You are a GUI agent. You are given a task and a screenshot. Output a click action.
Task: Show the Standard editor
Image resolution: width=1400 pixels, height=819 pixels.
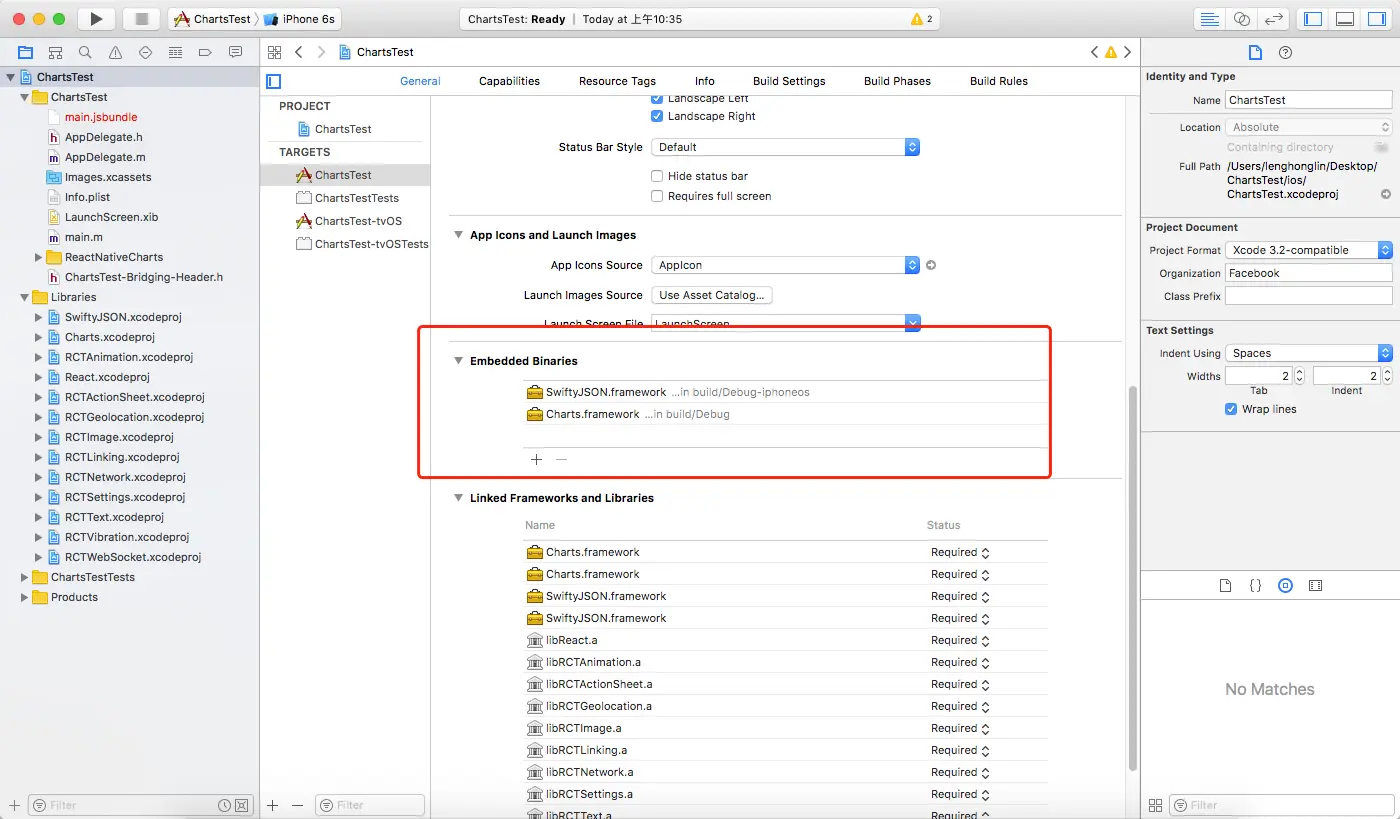pyautogui.click(x=1210, y=19)
